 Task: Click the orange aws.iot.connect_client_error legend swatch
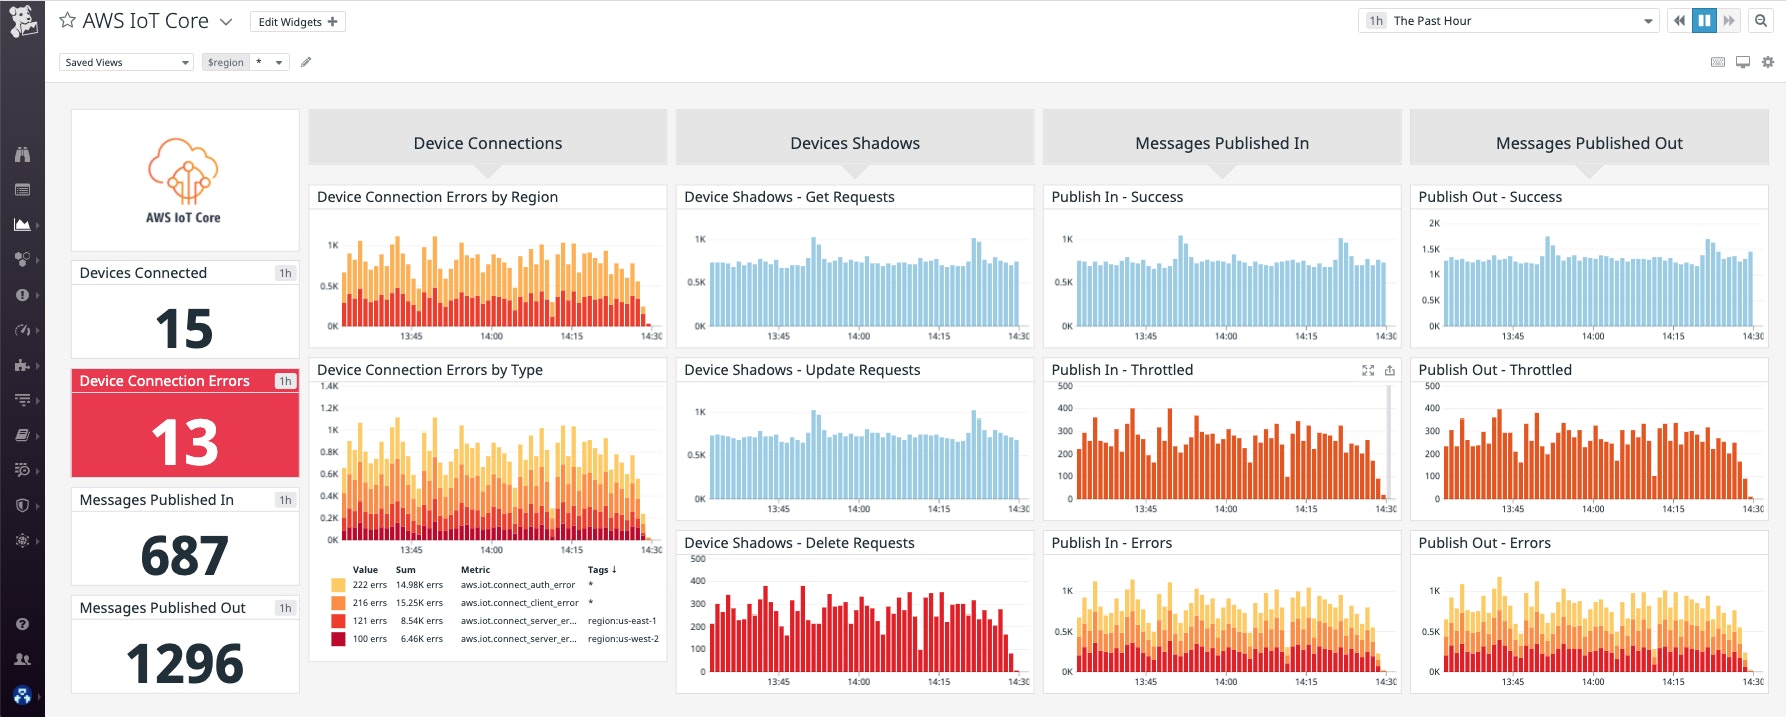pyautogui.click(x=338, y=603)
